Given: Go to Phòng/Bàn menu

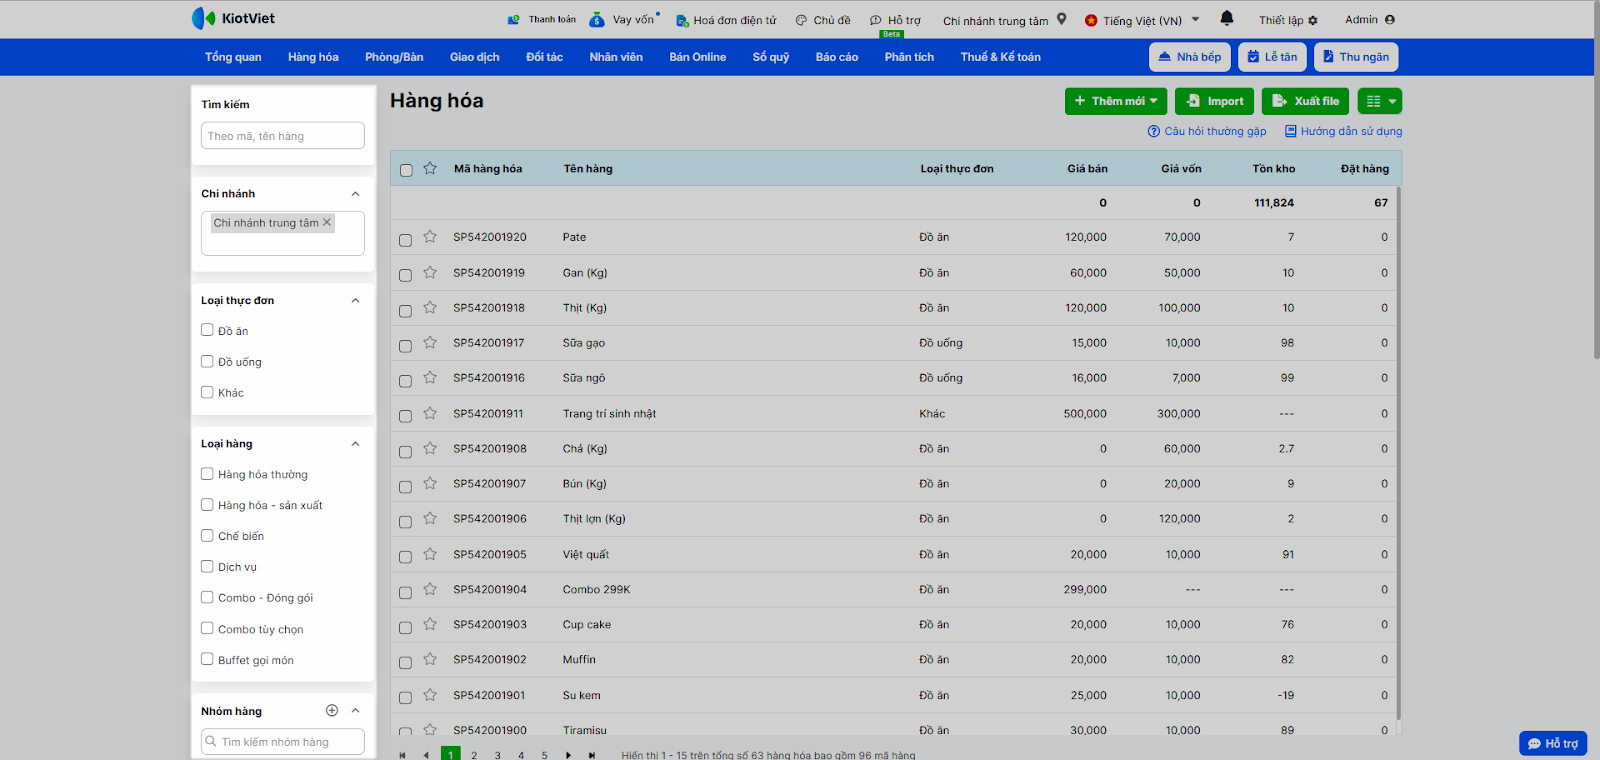Looking at the screenshot, I should (x=394, y=57).
